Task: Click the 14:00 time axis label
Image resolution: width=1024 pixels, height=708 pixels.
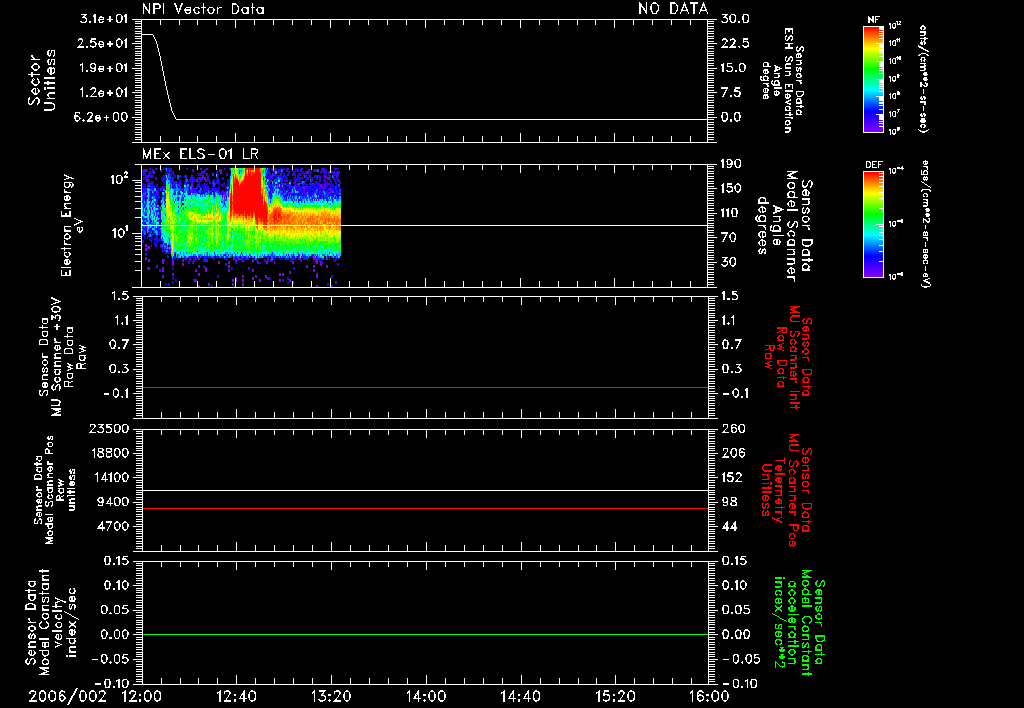Action: pyautogui.click(x=426, y=697)
